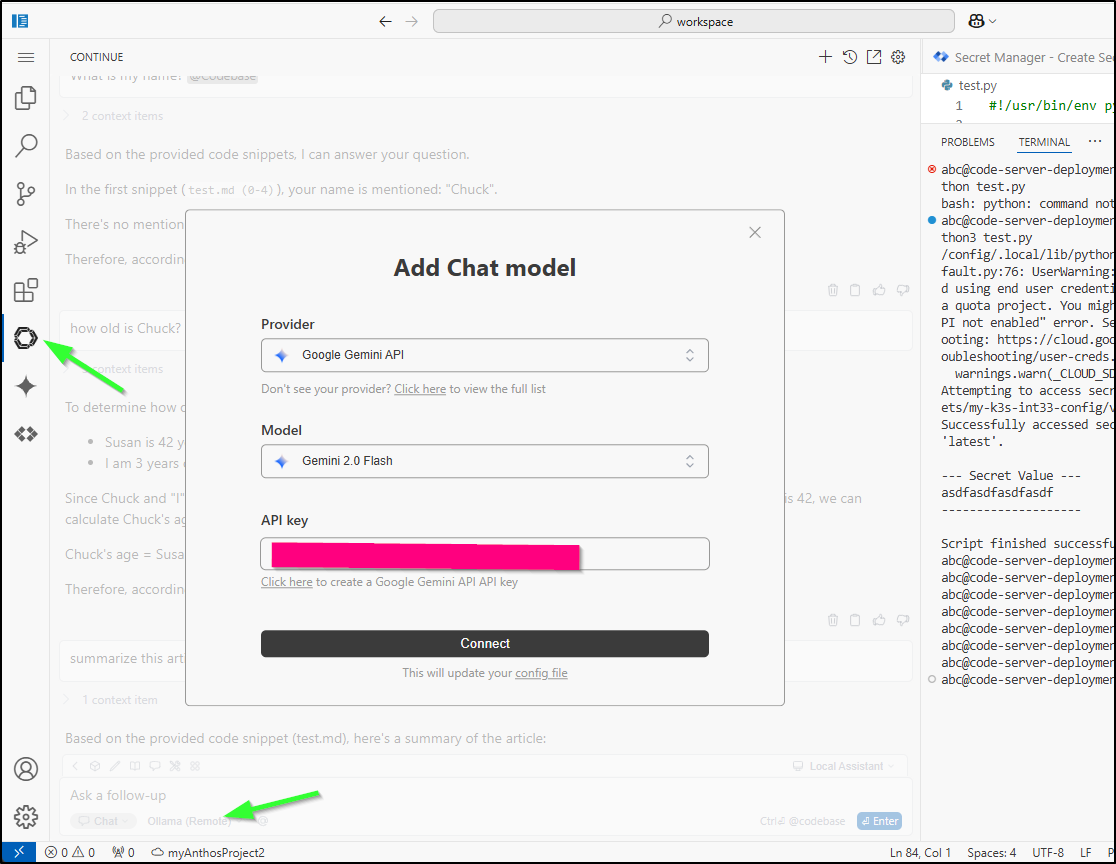The image size is (1116, 864).
Task: Submit the prompt with the Enter button
Action: click(879, 821)
